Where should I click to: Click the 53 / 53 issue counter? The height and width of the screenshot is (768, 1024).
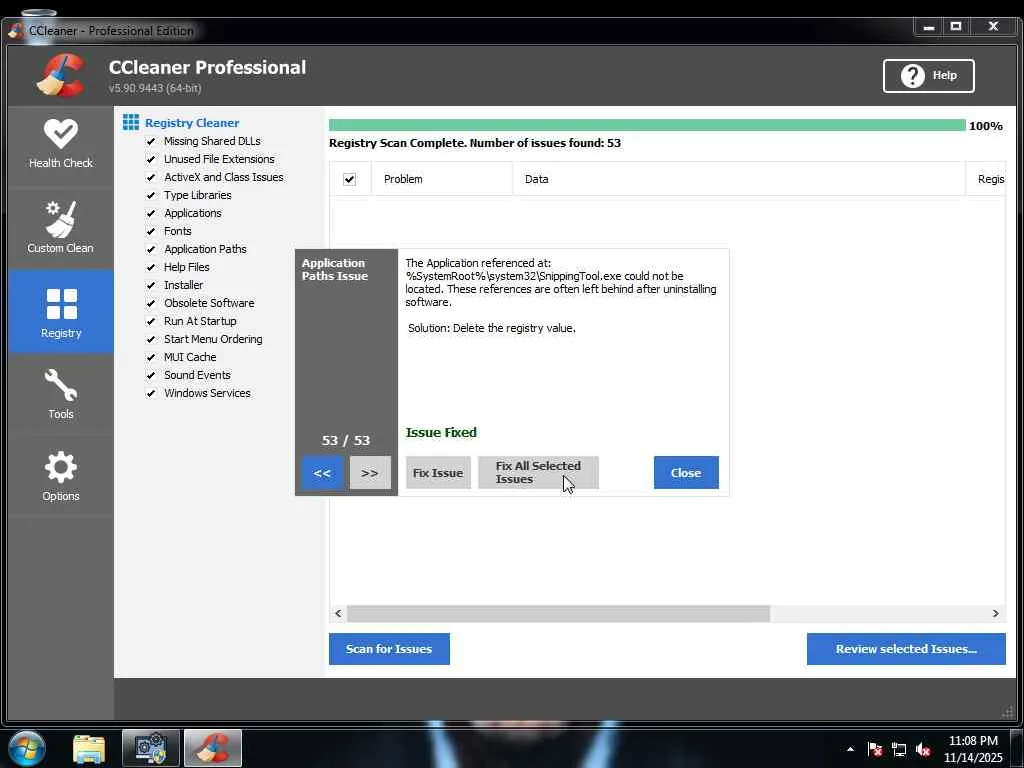point(345,440)
